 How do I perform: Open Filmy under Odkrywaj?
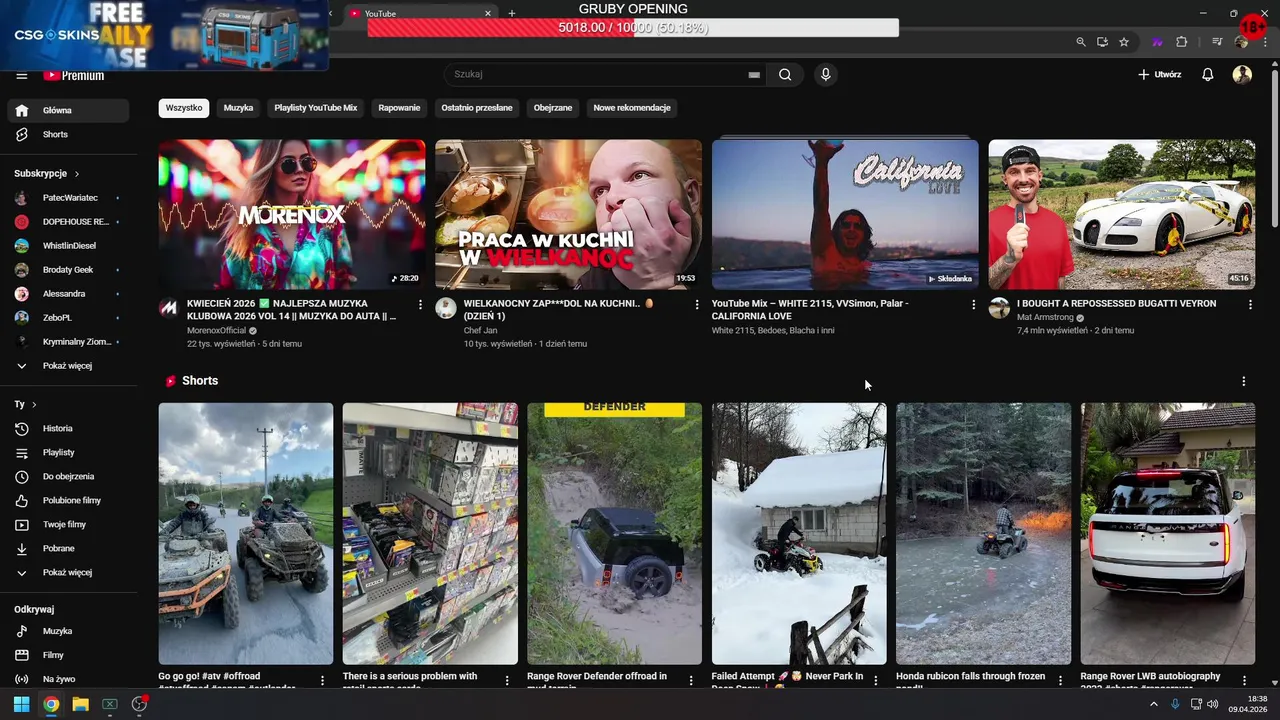(x=68, y=655)
